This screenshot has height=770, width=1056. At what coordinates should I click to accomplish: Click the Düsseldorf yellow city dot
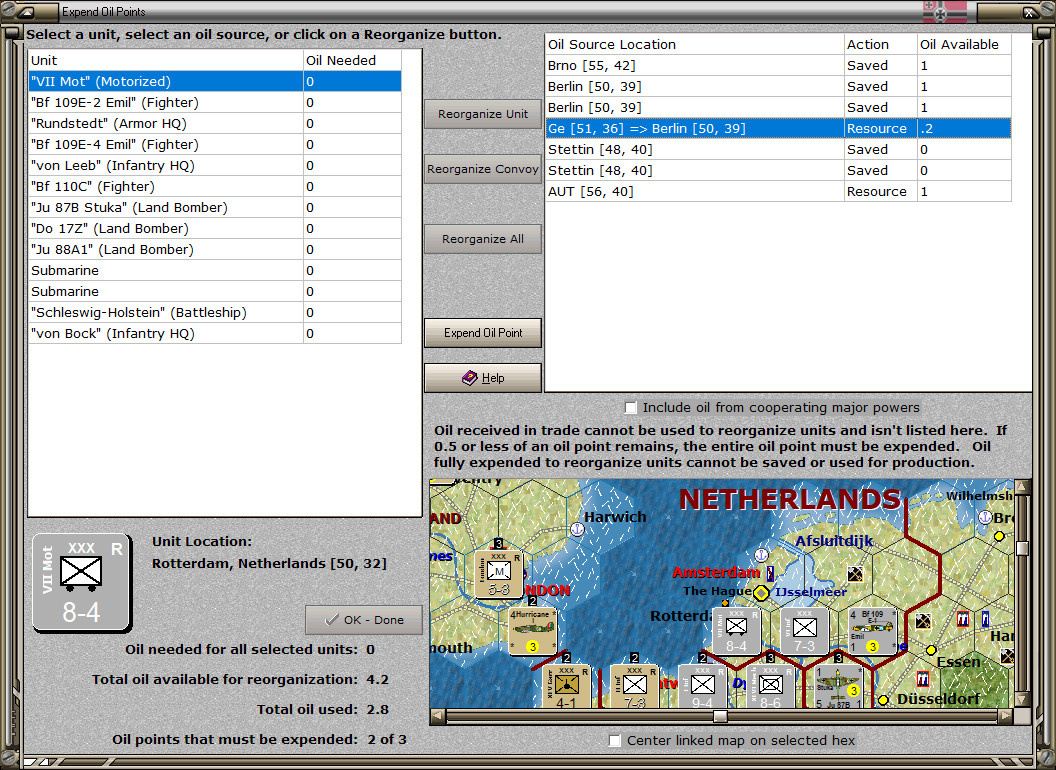point(884,700)
